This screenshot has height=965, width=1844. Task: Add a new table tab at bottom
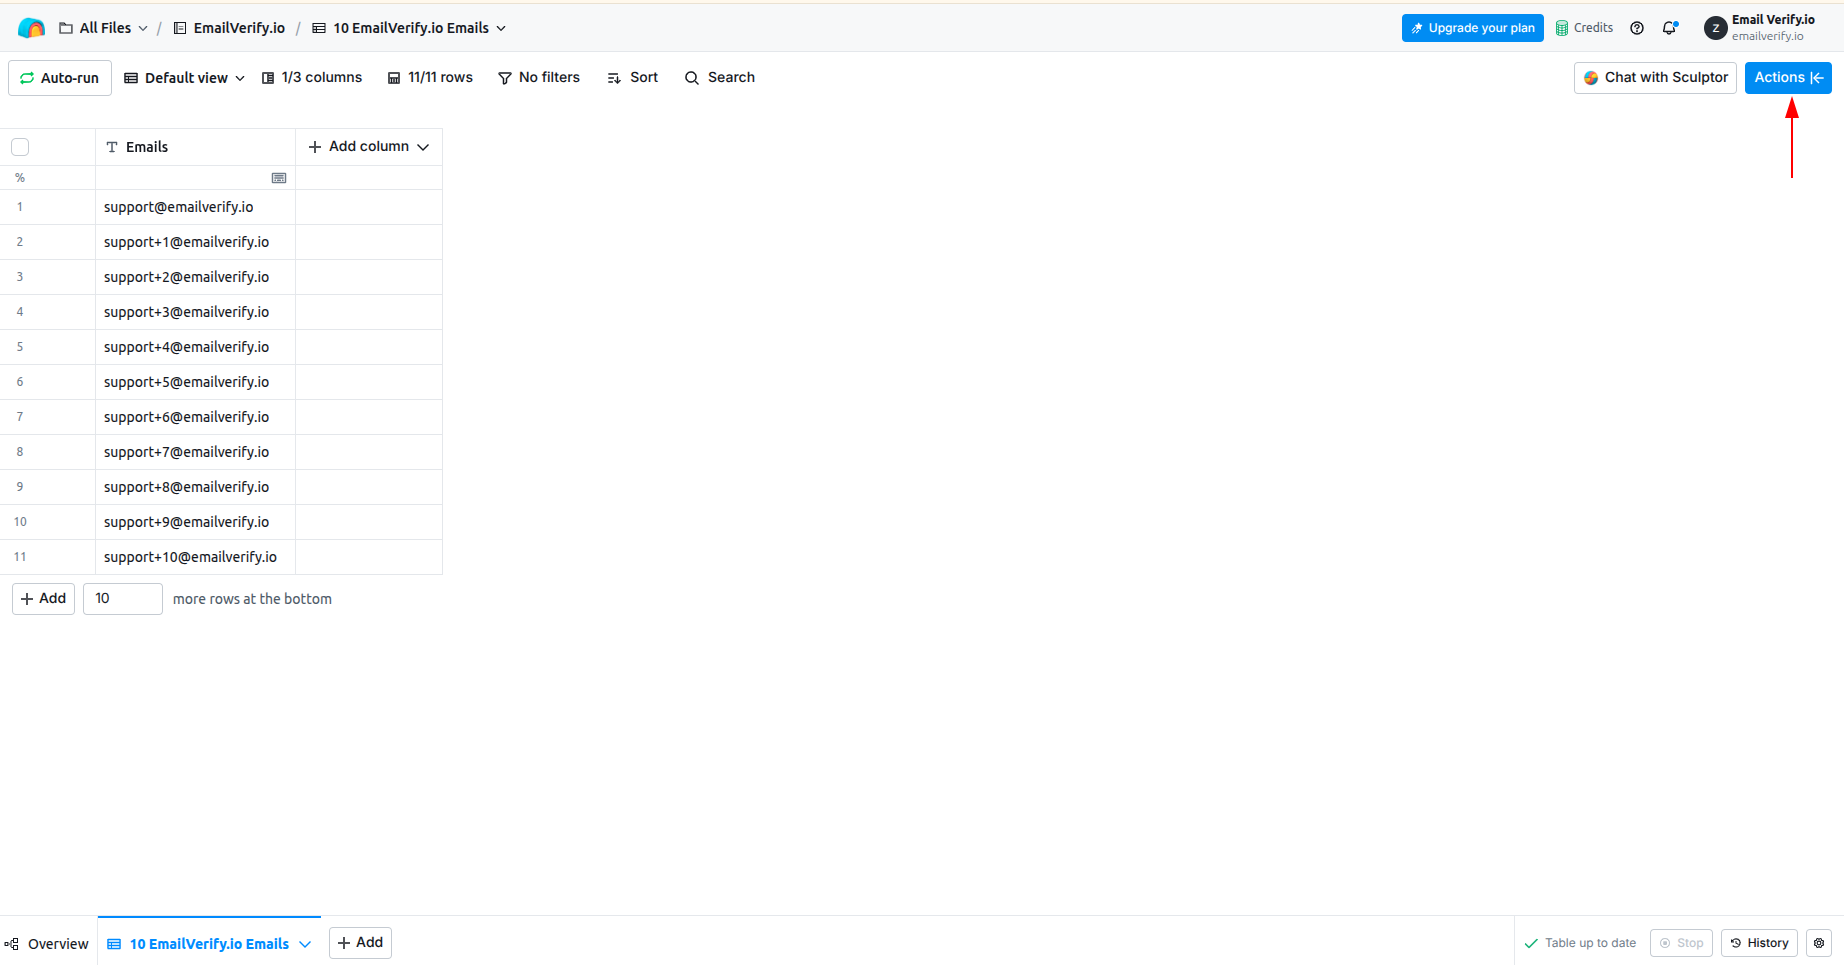360,943
